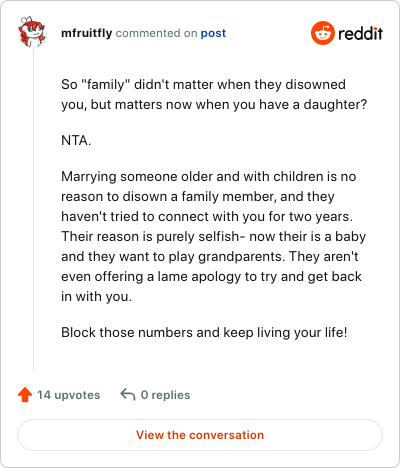
Task: Click the "0 replies" count label
Action: pos(165,395)
